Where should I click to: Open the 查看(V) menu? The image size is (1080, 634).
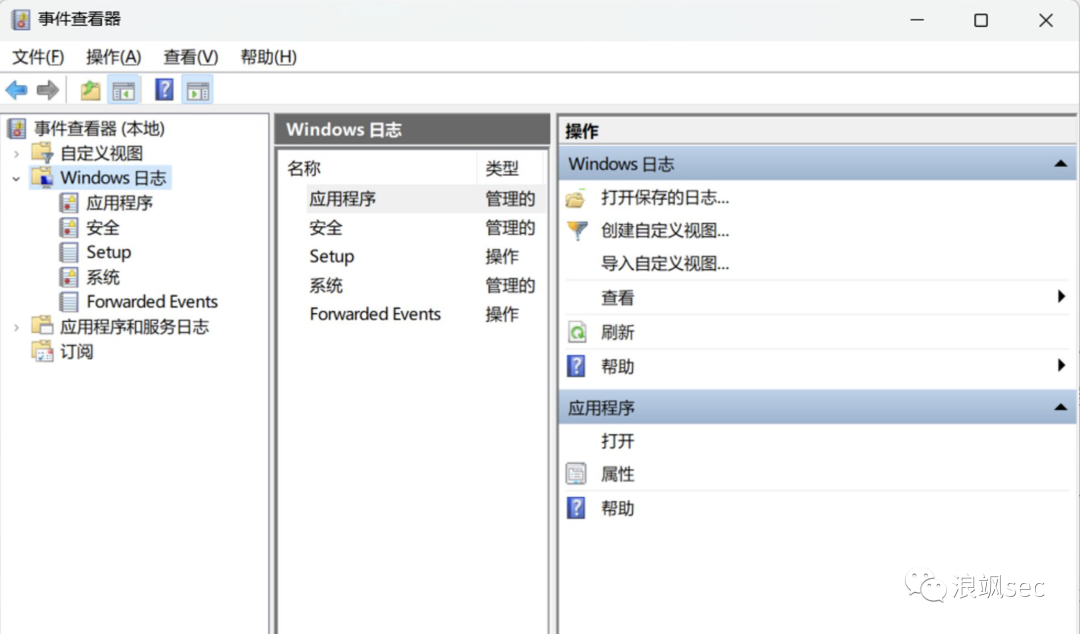point(191,57)
